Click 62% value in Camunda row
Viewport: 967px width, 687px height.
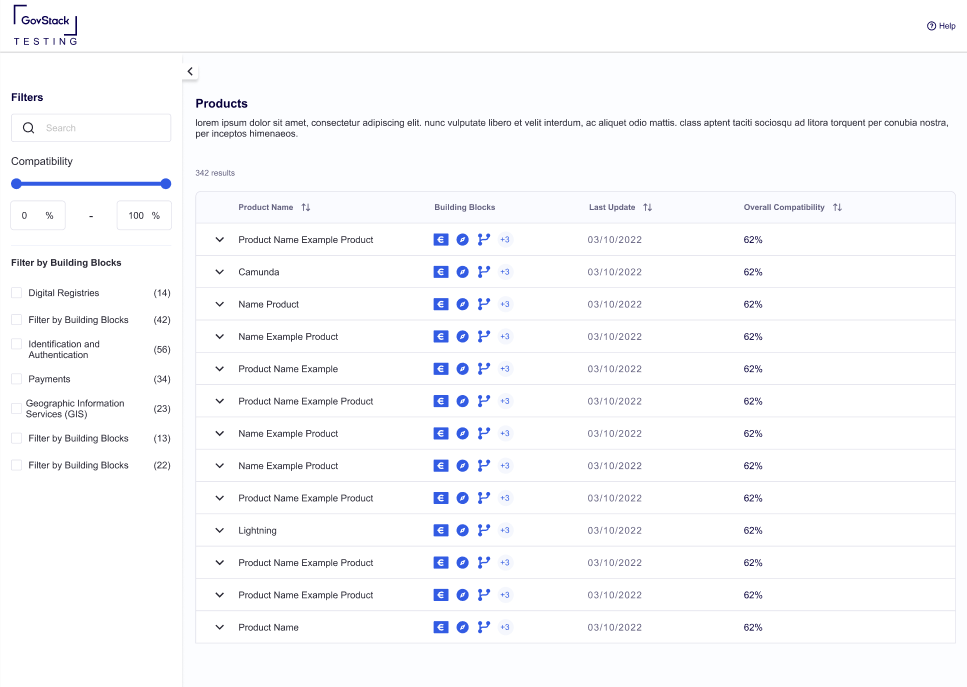pos(753,272)
